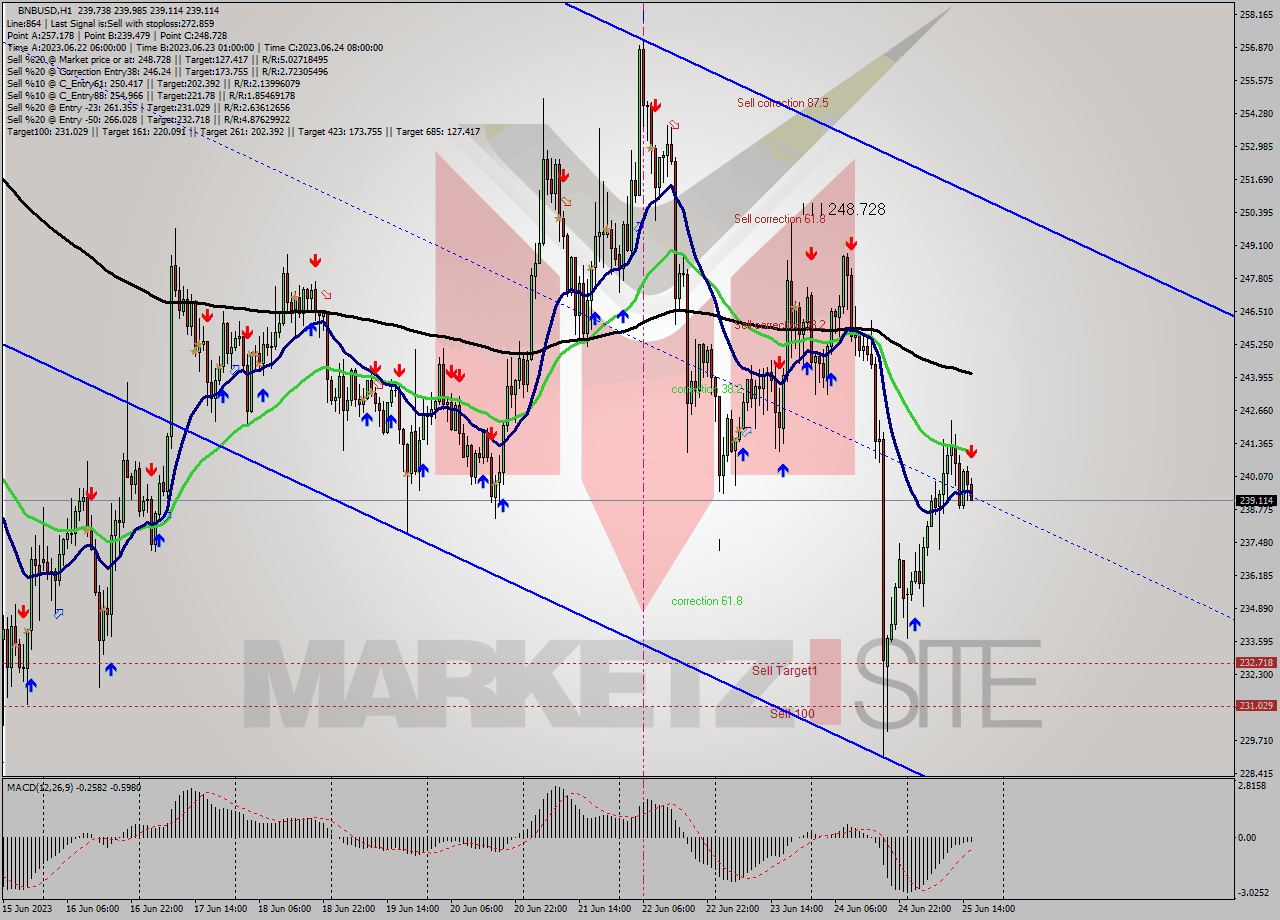Select the 'Sell %20 @ Entry -23: 261.355' line
This screenshot has height=920, width=1280.
(148, 107)
